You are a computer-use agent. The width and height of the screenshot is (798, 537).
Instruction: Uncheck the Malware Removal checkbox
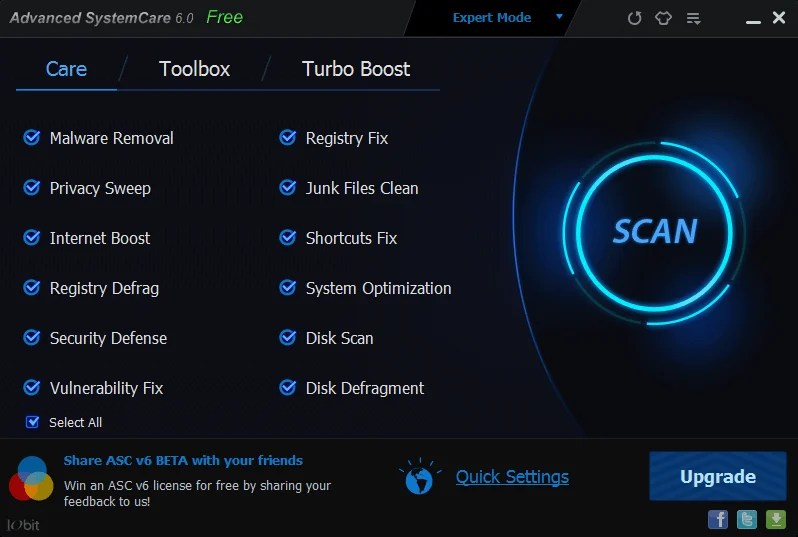(x=32, y=138)
